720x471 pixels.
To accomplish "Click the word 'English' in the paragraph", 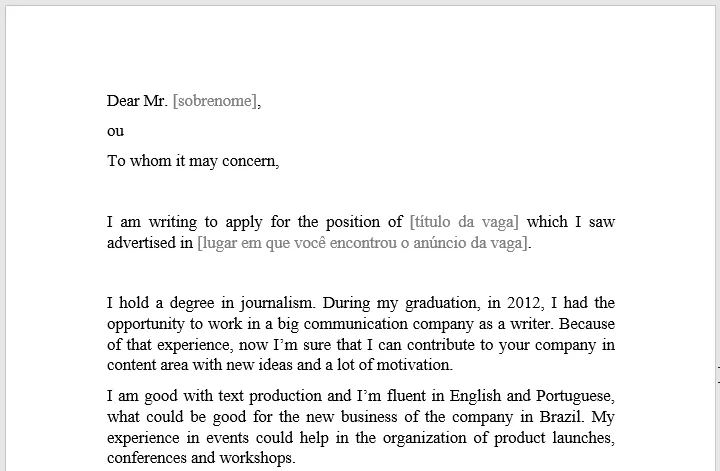I will coord(475,396).
